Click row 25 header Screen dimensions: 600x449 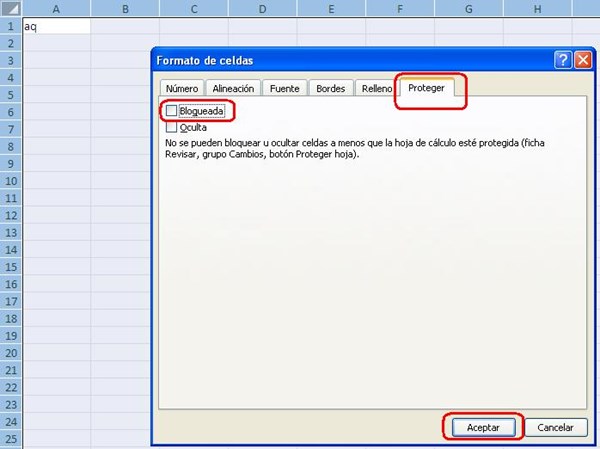pos(11,439)
